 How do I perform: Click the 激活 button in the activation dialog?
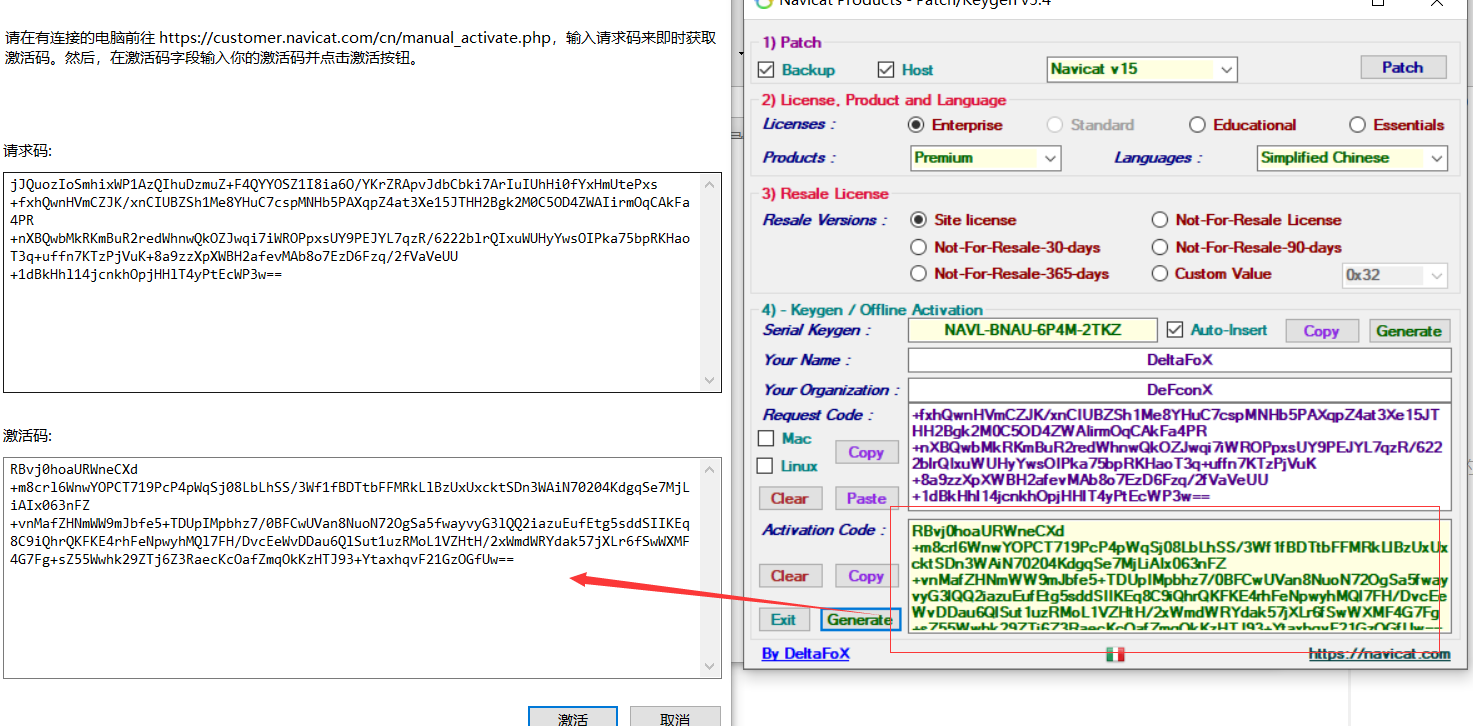click(573, 717)
